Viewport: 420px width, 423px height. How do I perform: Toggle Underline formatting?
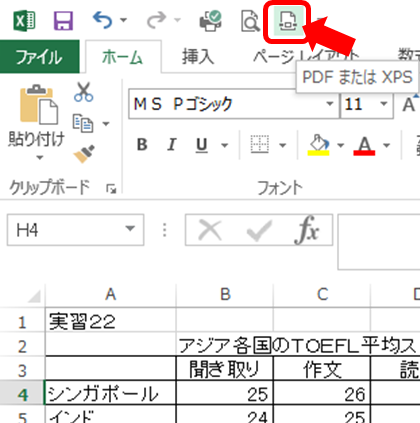click(x=202, y=145)
